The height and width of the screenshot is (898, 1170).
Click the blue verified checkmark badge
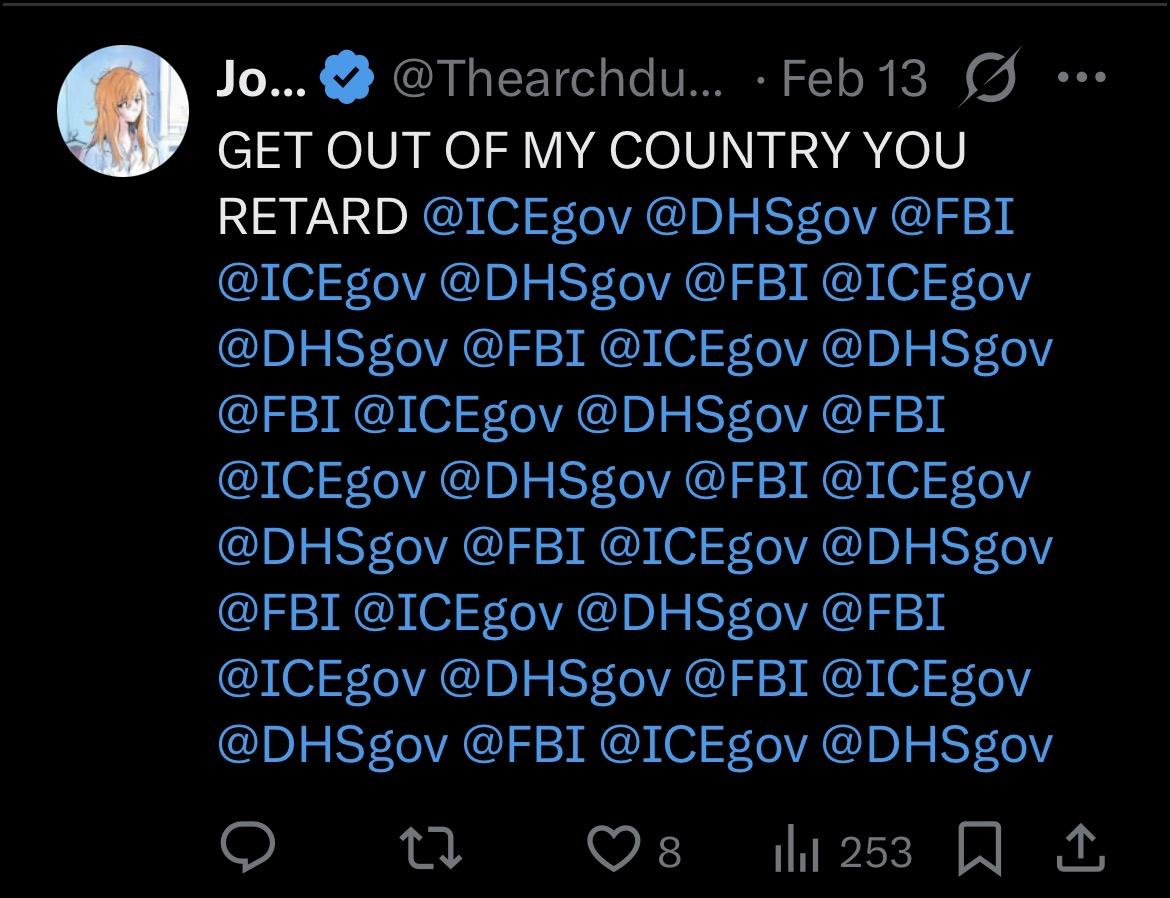tap(347, 79)
